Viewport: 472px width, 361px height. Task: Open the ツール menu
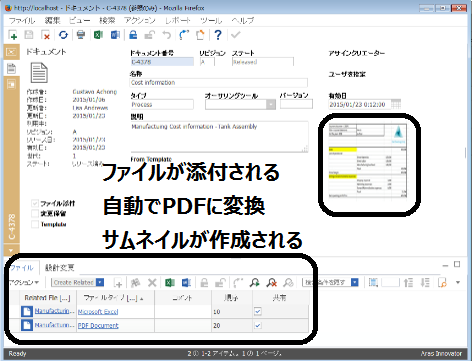[211, 21]
